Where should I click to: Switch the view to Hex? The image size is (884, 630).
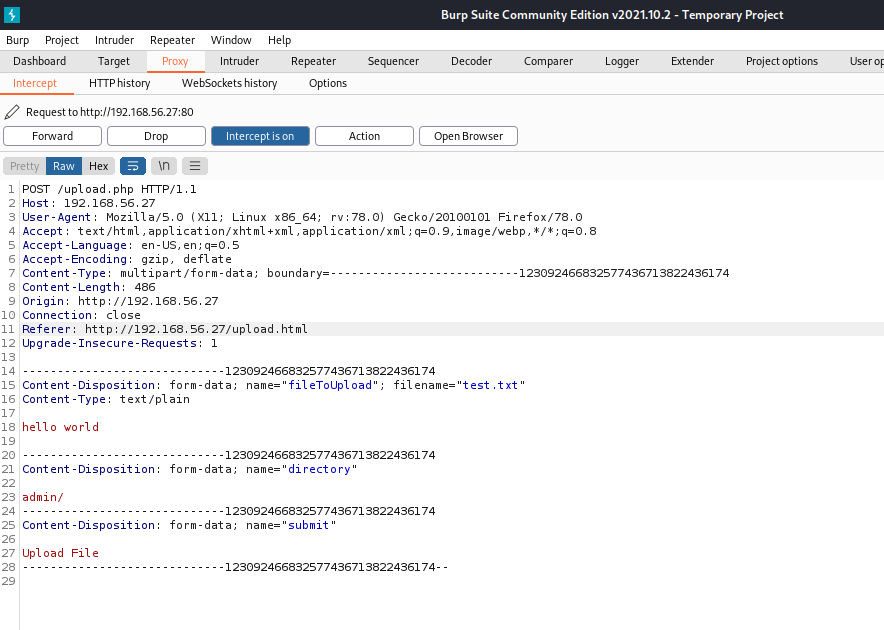tap(98, 166)
